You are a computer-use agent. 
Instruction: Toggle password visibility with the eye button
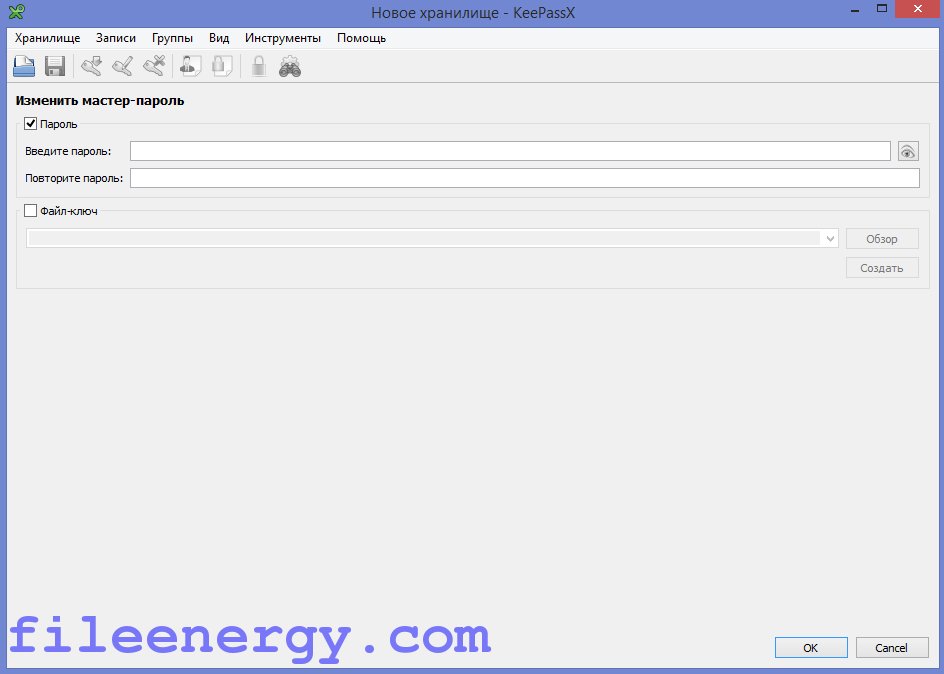(x=908, y=151)
